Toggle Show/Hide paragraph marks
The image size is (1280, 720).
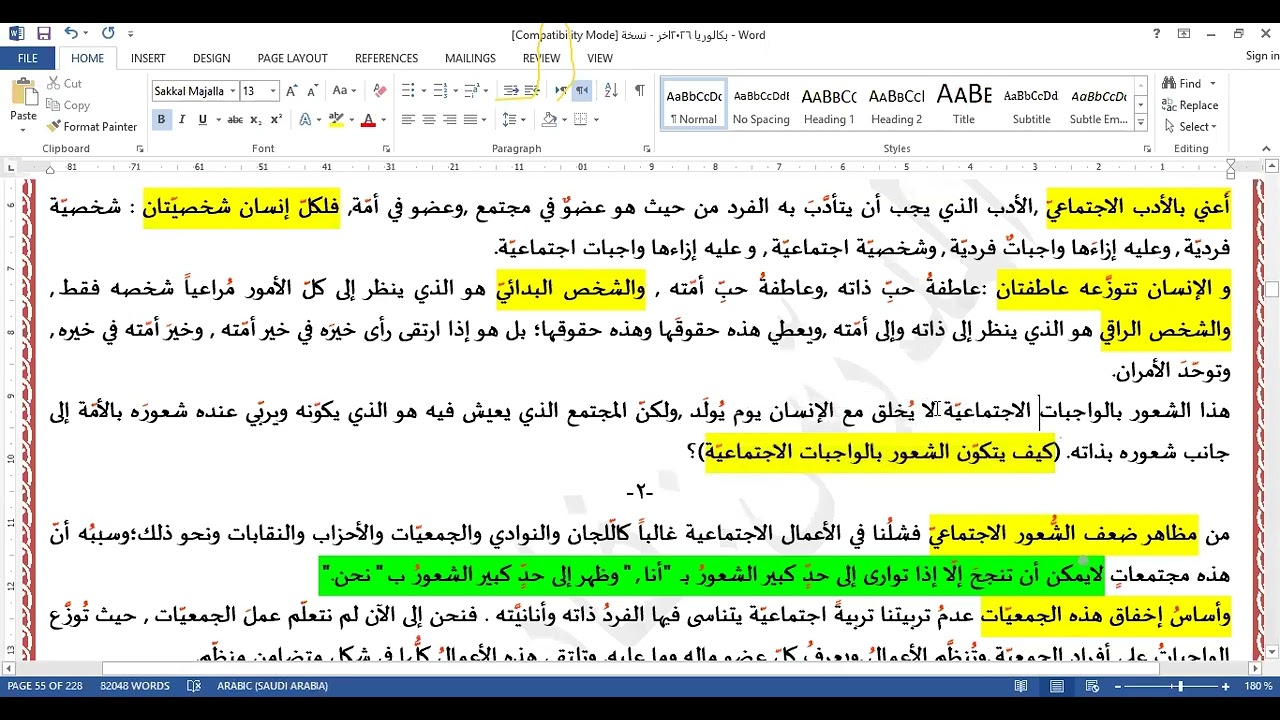pyautogui.click(x=640, y=91)
